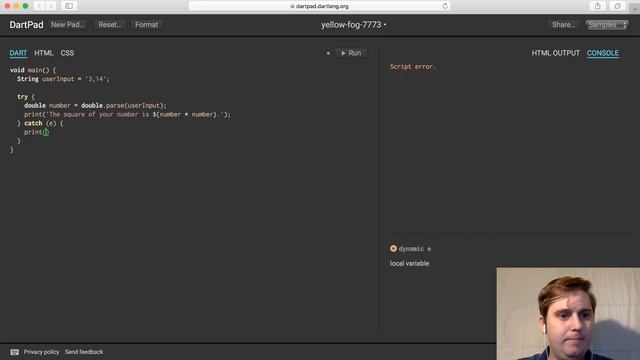Open New Pad
Screen dimensions: 640x360
(x=68, y=25)
